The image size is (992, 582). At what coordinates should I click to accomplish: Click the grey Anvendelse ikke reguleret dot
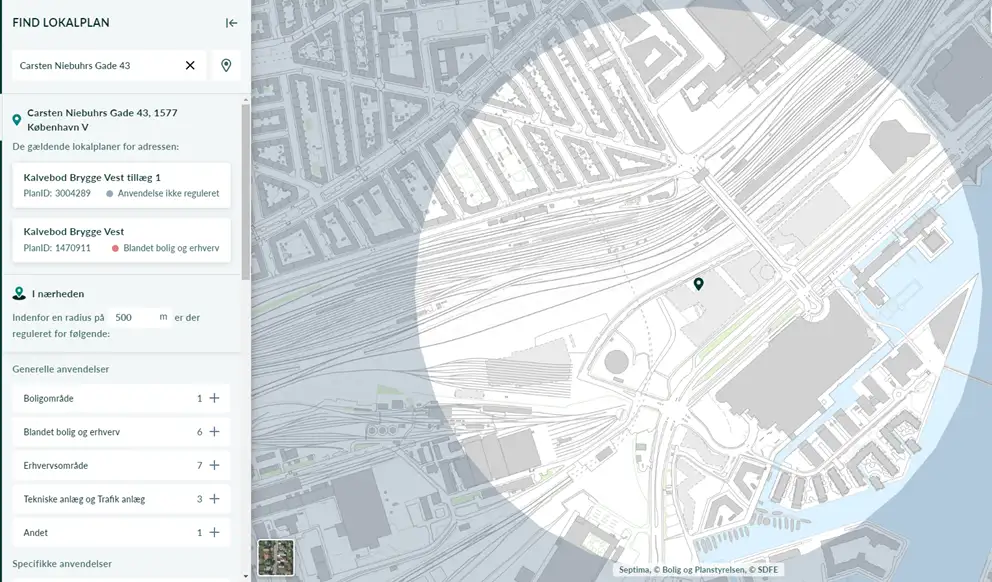110,194
